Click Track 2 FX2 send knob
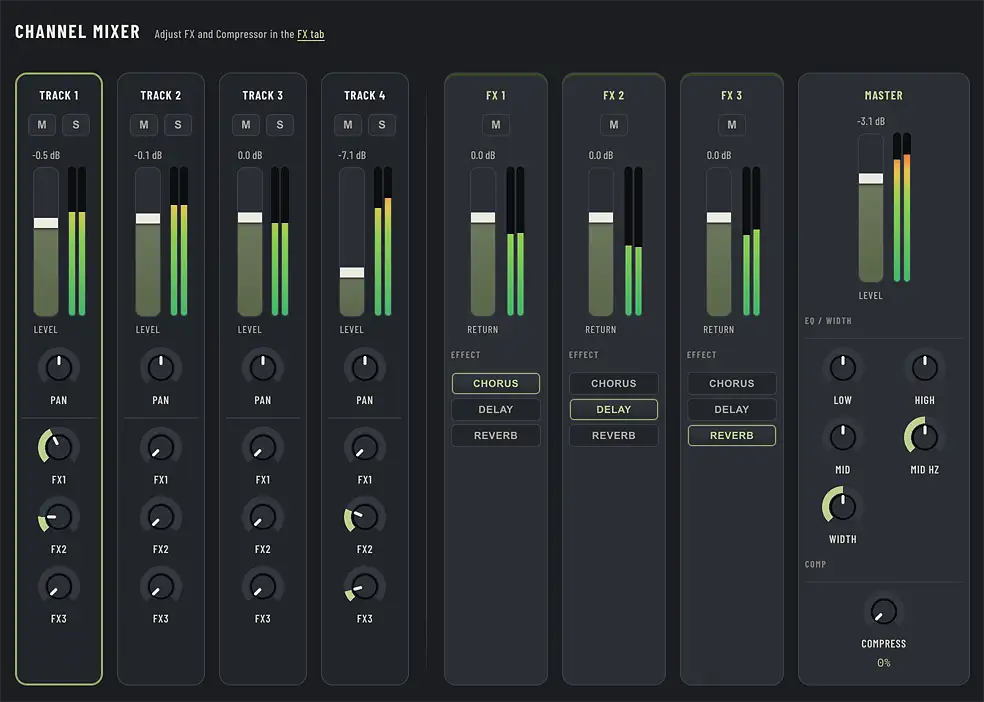Viewport: 984px width, 702px height. (x=161, y=517)
